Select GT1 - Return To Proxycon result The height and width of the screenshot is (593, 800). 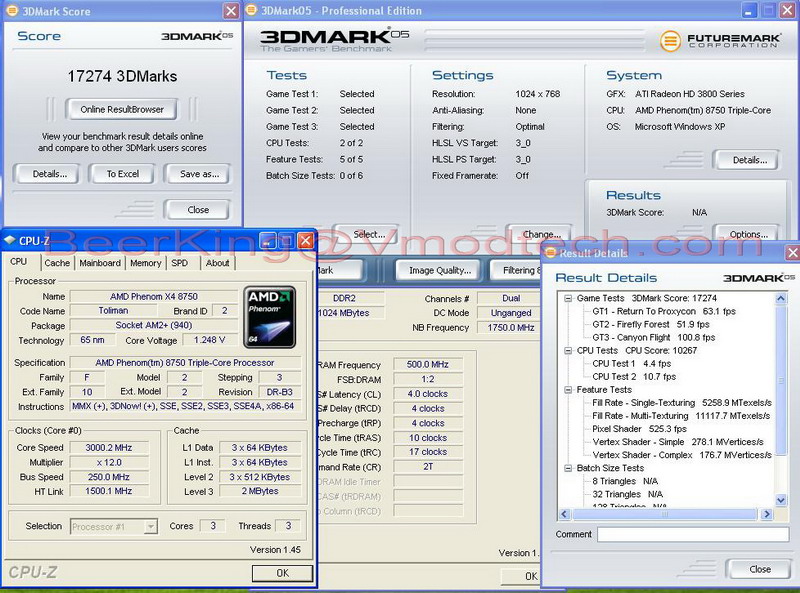pos(664,311)
